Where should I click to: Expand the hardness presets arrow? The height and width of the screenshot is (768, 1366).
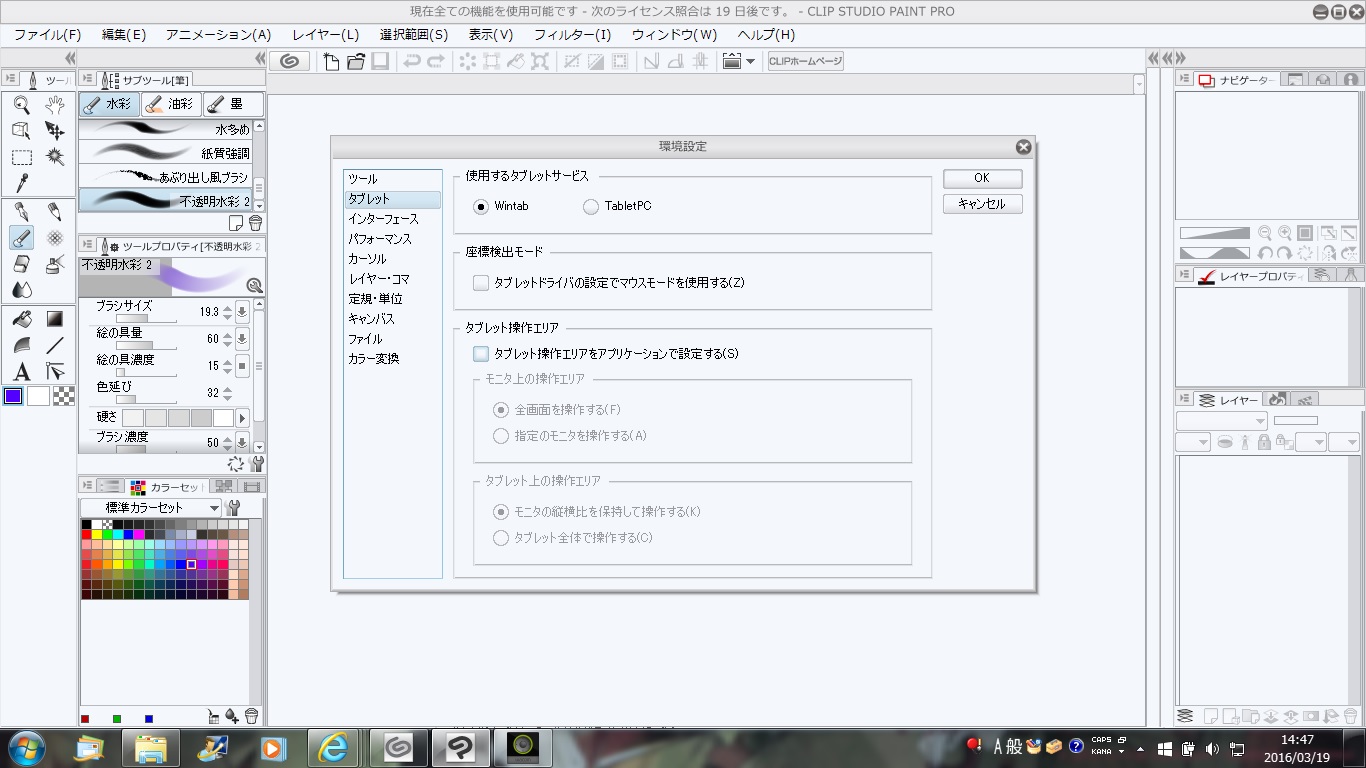[x=242, y=417]
